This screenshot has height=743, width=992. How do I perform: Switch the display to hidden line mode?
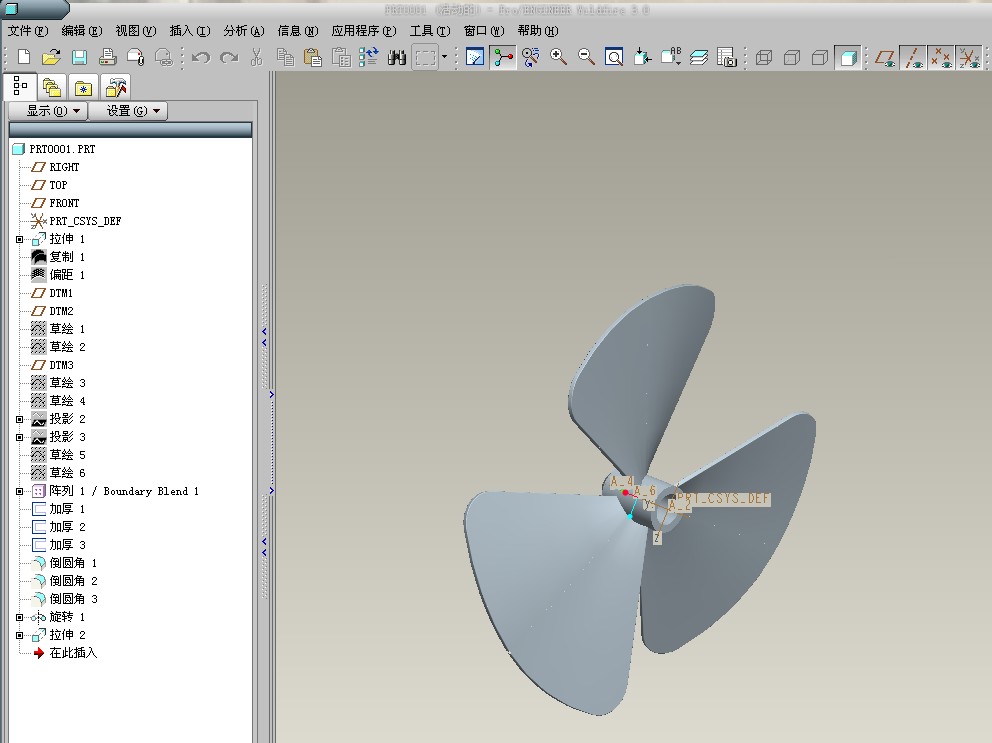tap(791, 58)
